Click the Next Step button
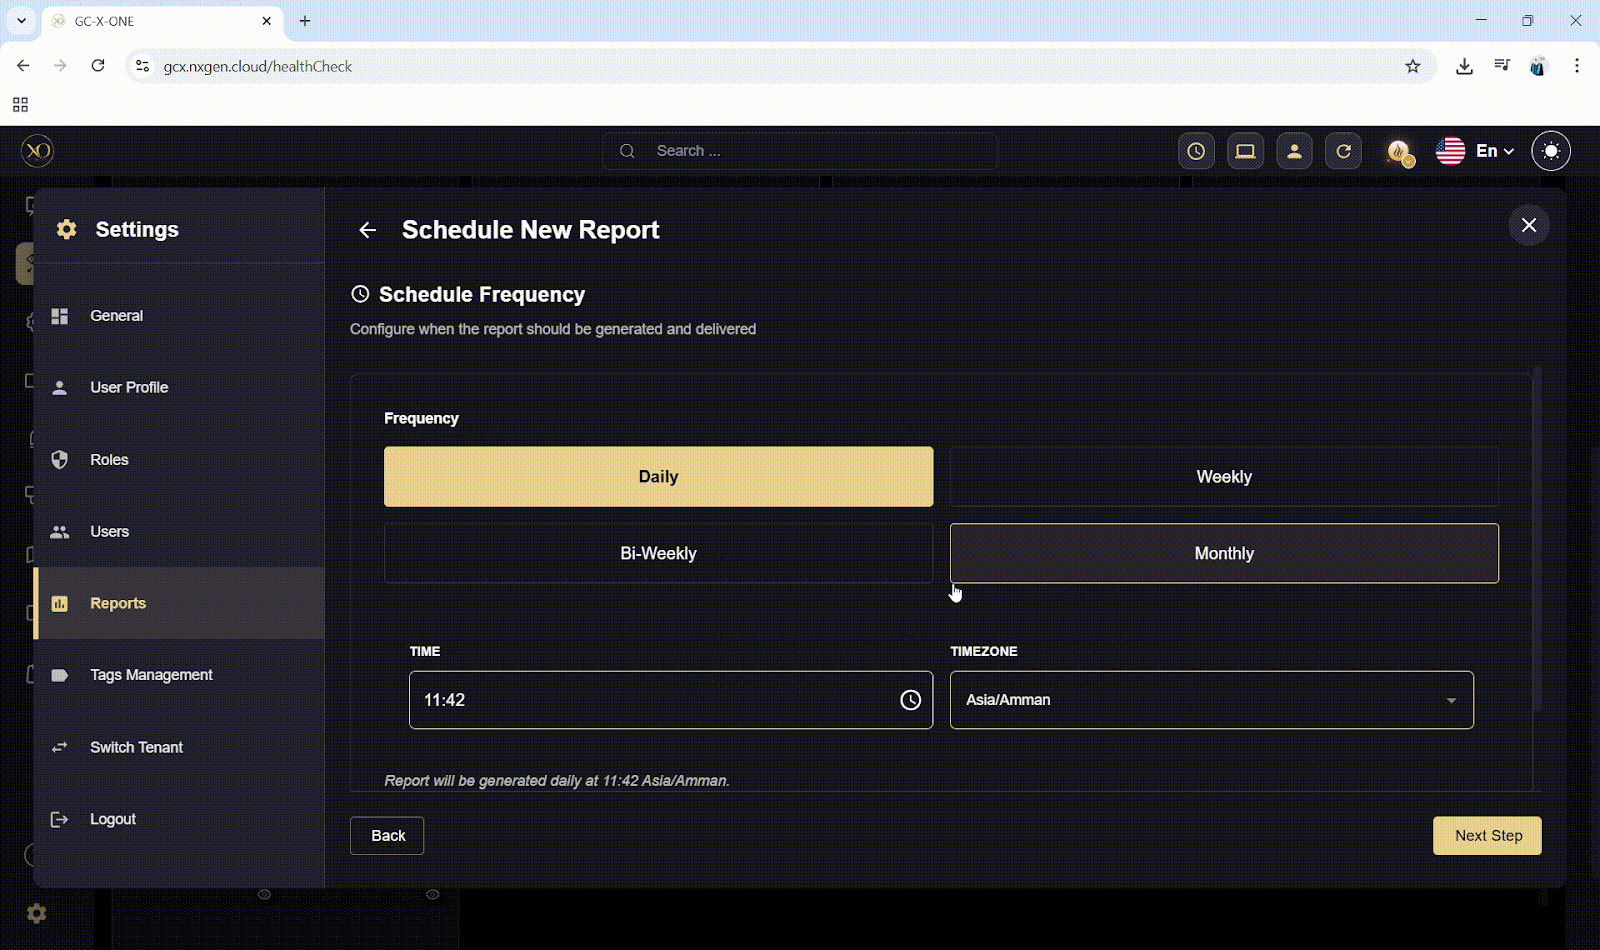The height and width of the screenshot is (950, 1600). 1487,836
